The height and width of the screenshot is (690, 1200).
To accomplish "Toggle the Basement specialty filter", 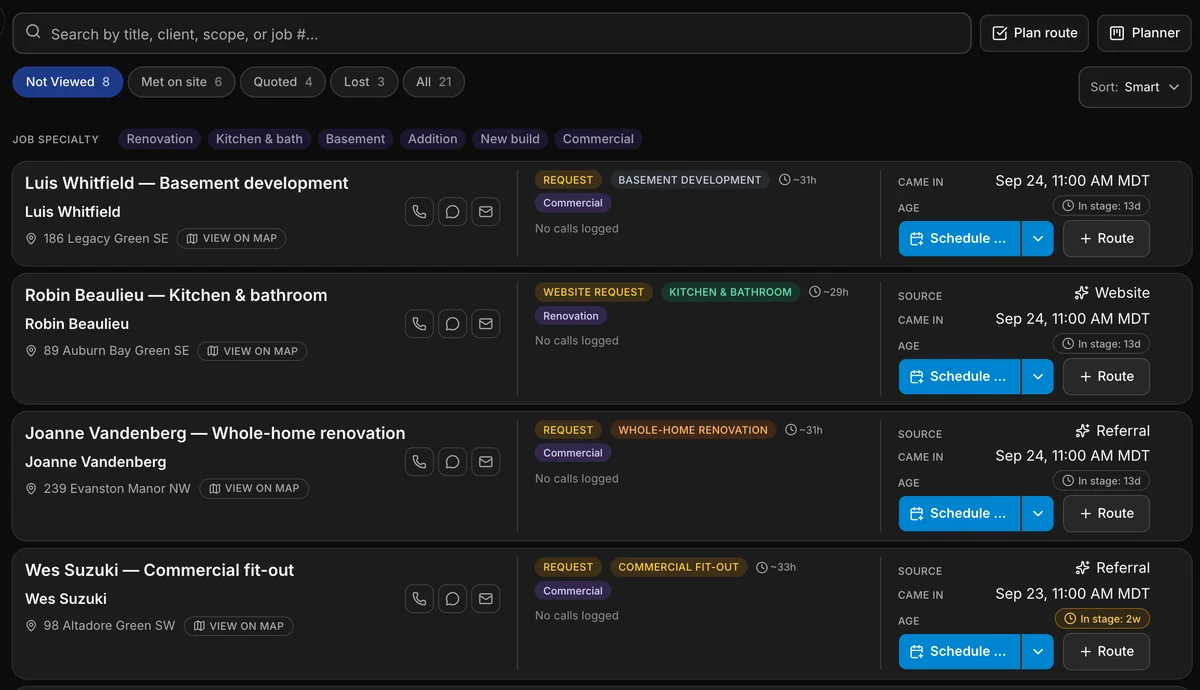I will pyautogui.click(x=355, y=139).
